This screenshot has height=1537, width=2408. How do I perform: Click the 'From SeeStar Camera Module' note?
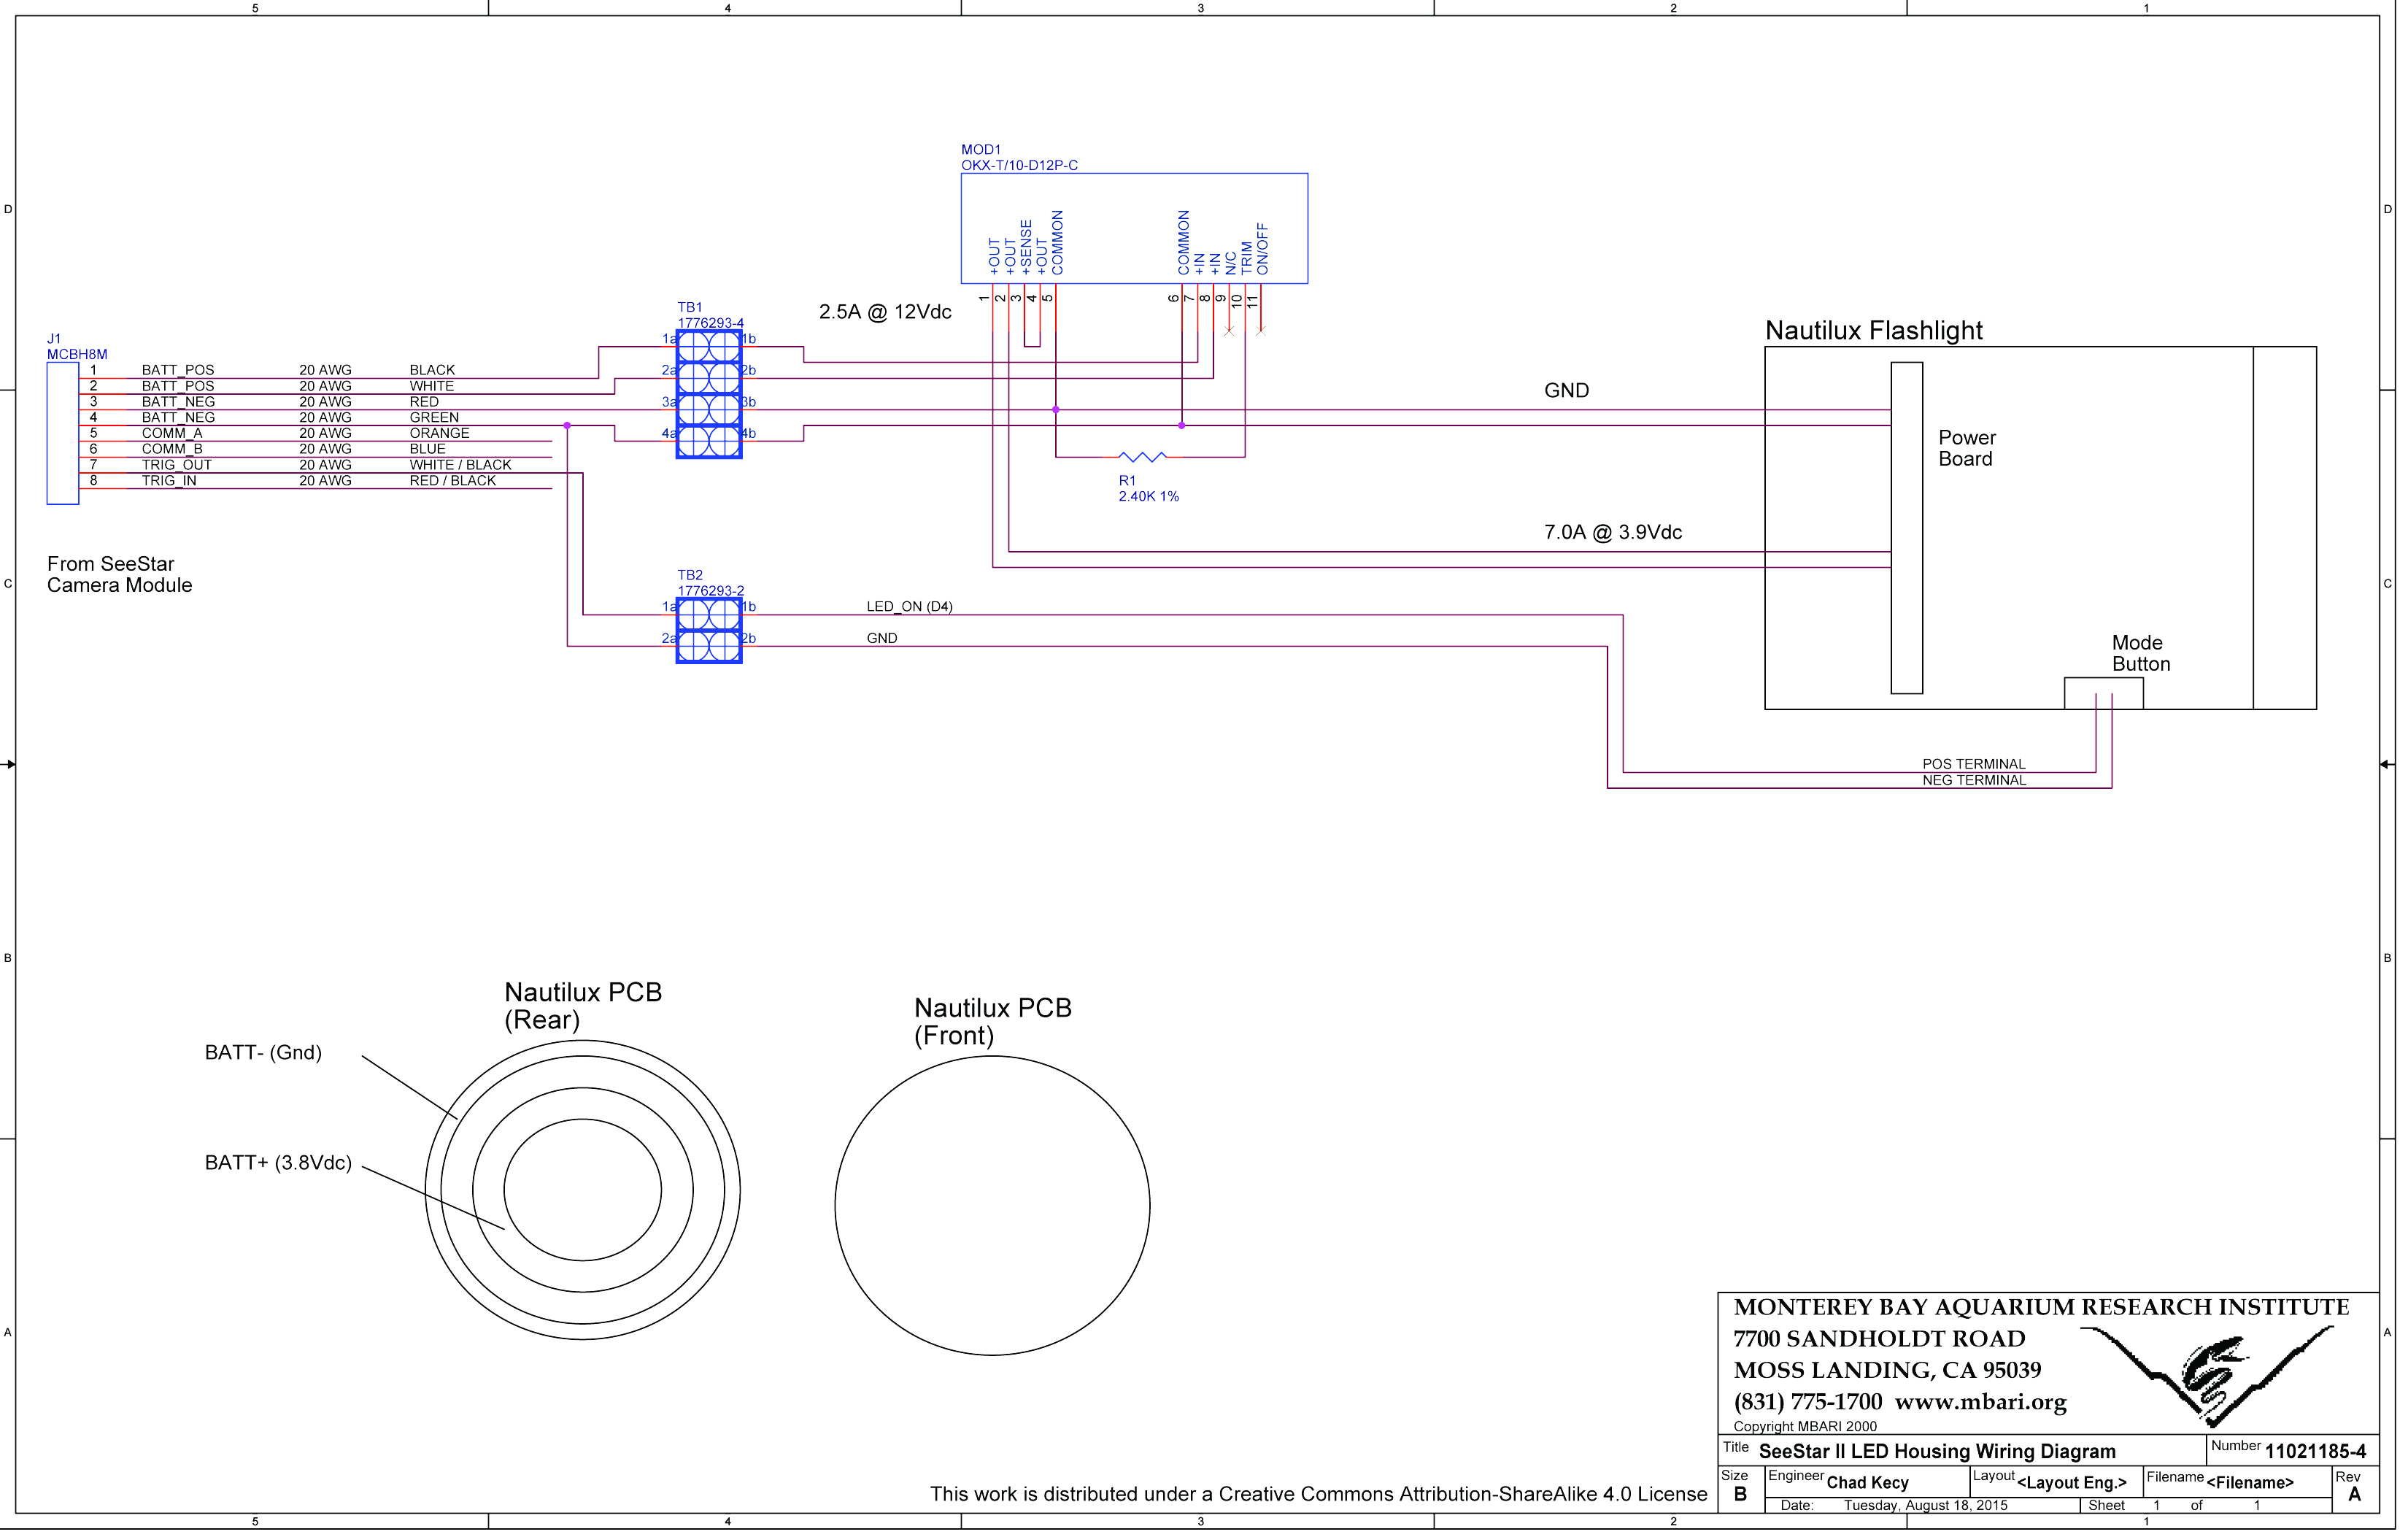[119, 575]
